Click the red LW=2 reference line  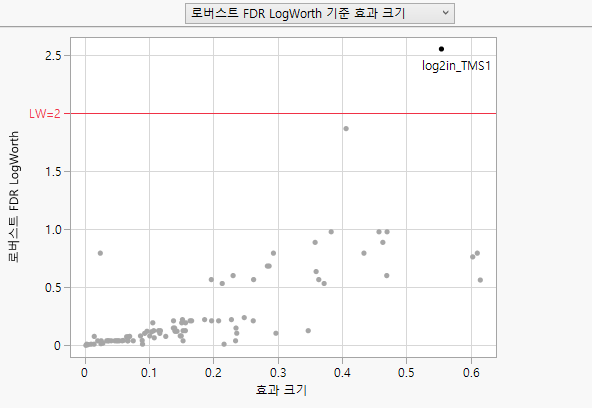(x=283, y=113)
